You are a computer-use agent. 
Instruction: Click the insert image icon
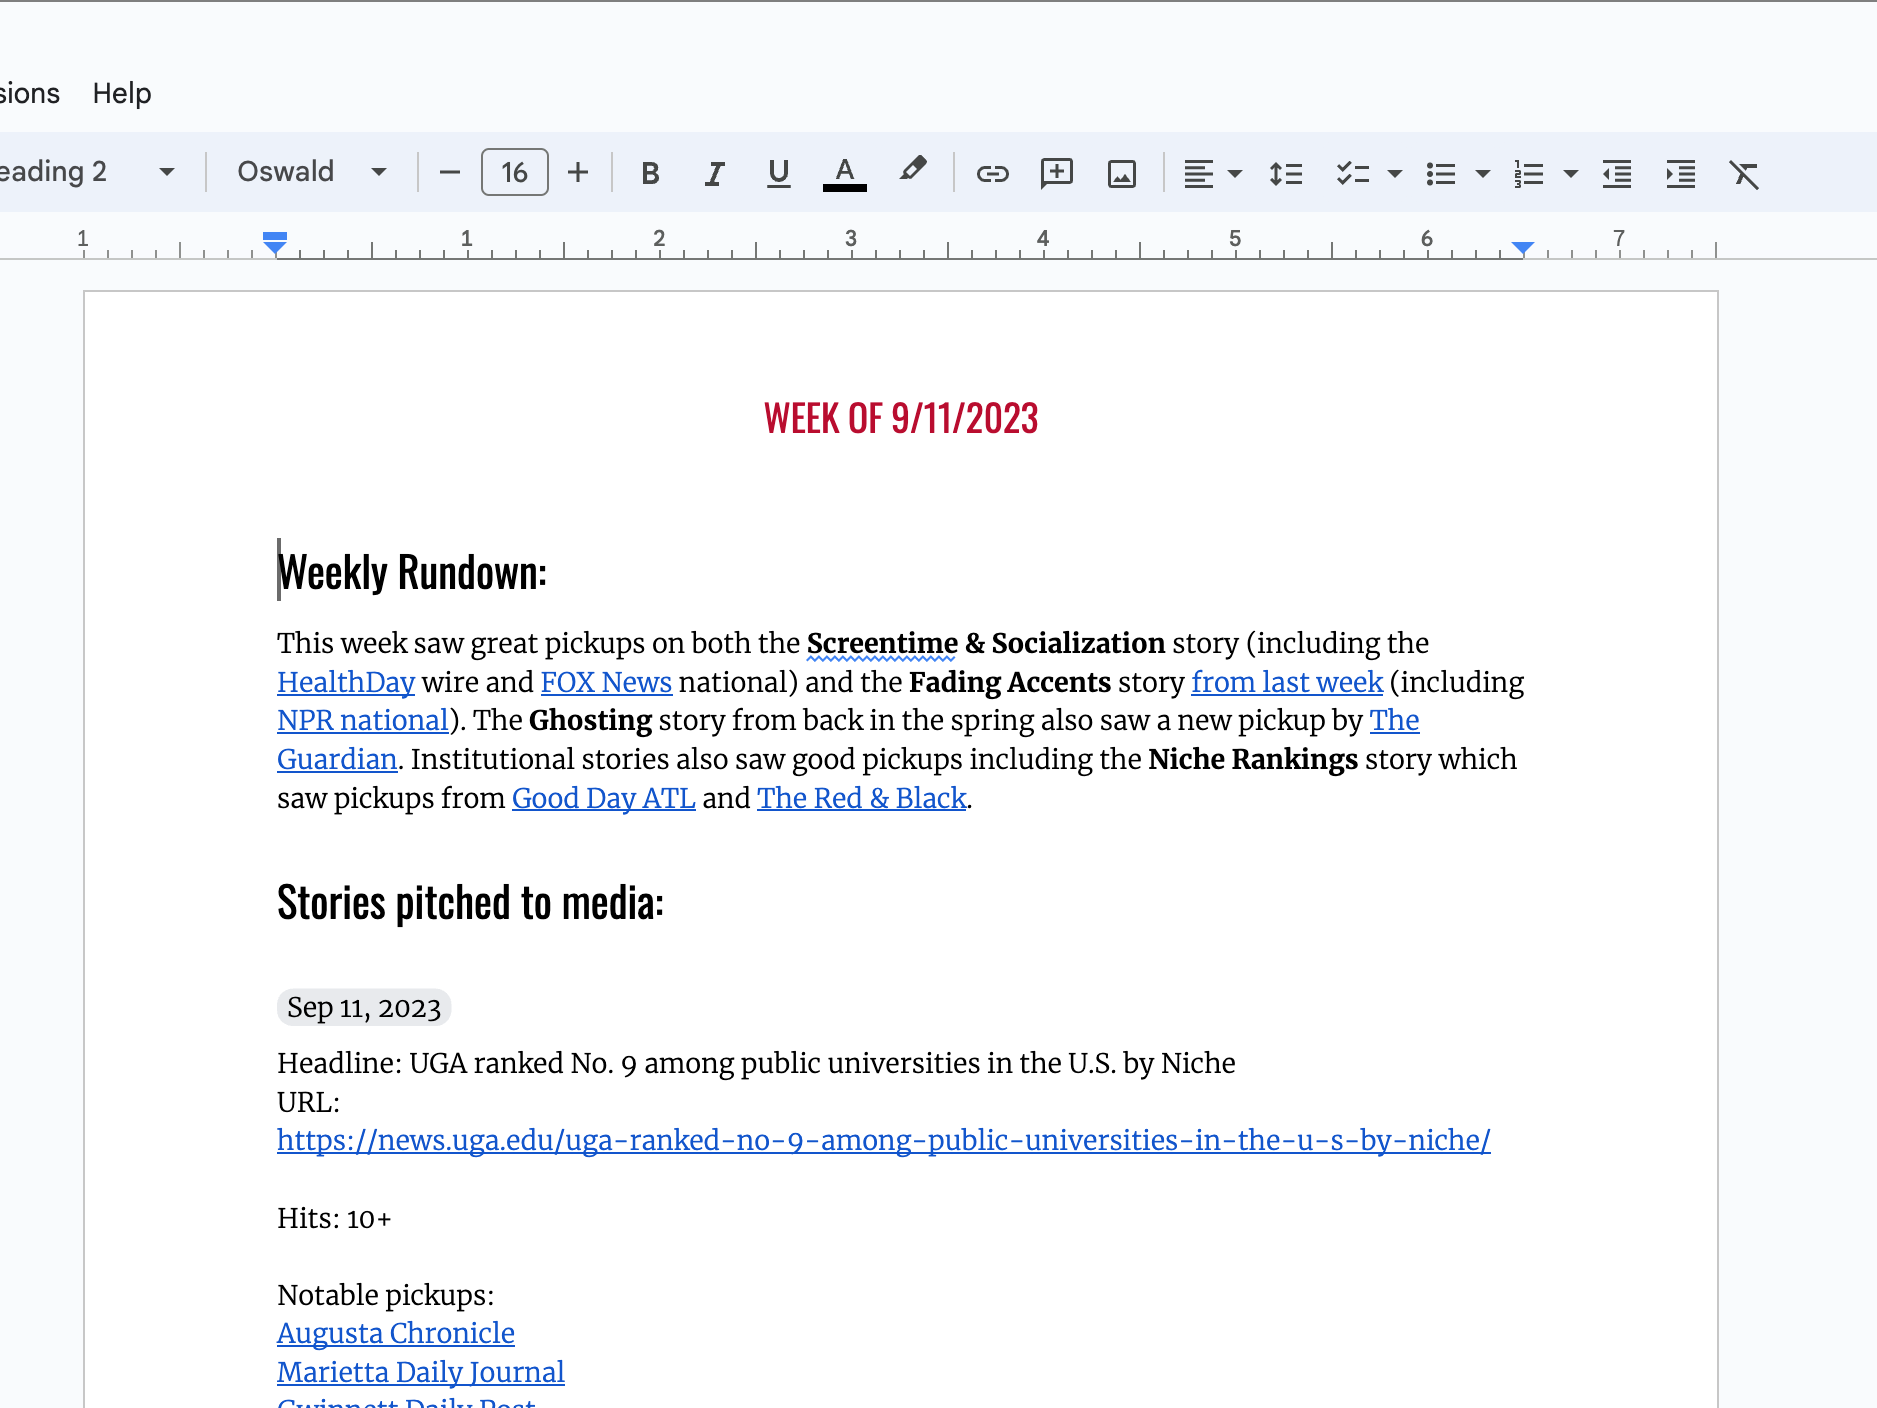coord(1122,173)
